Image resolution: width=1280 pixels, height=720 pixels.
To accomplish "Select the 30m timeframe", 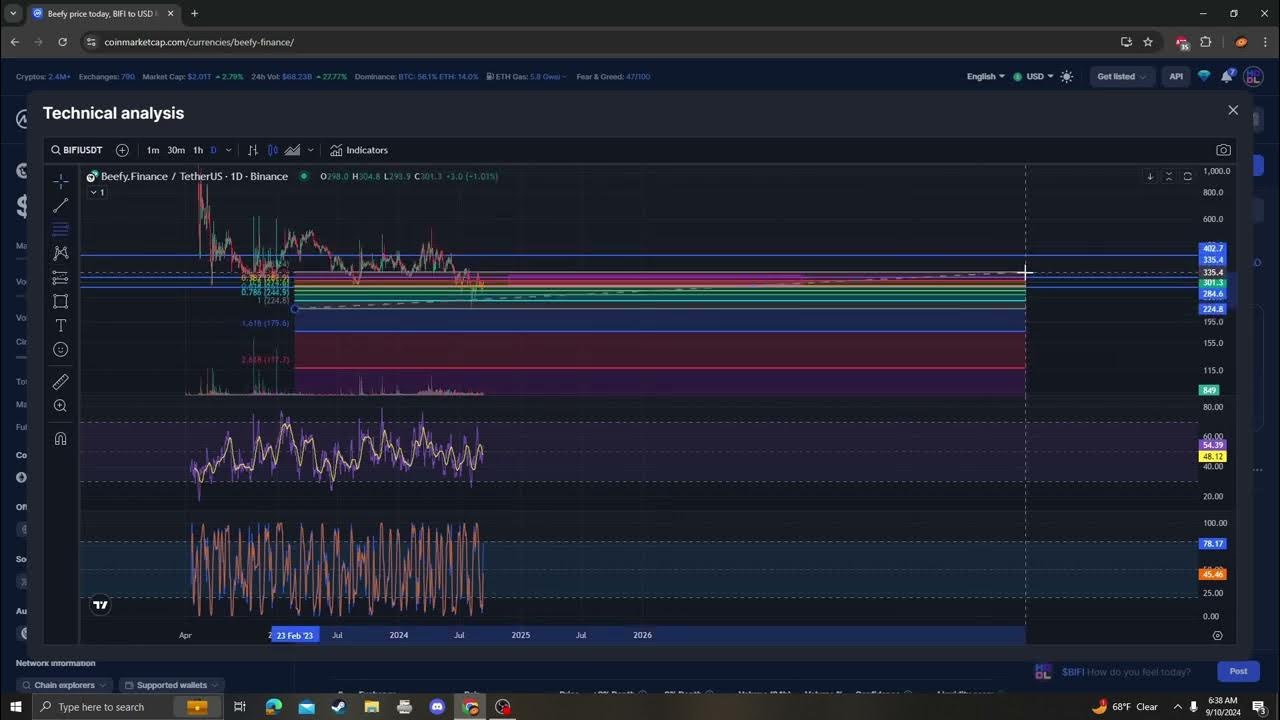I will (176, 150).
